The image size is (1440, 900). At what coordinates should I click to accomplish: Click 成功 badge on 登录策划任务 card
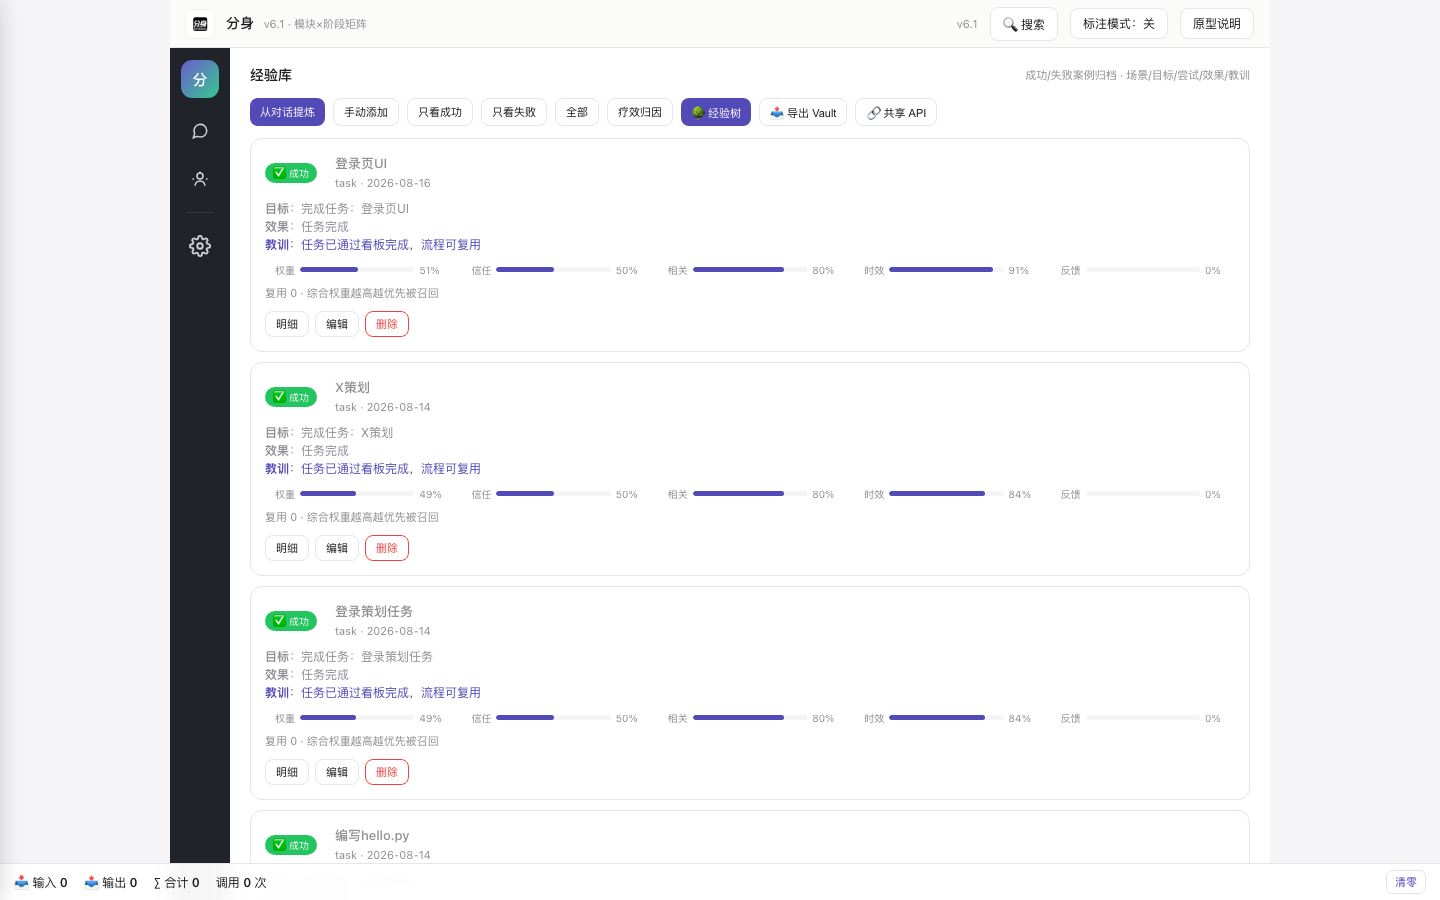(291, 621)
